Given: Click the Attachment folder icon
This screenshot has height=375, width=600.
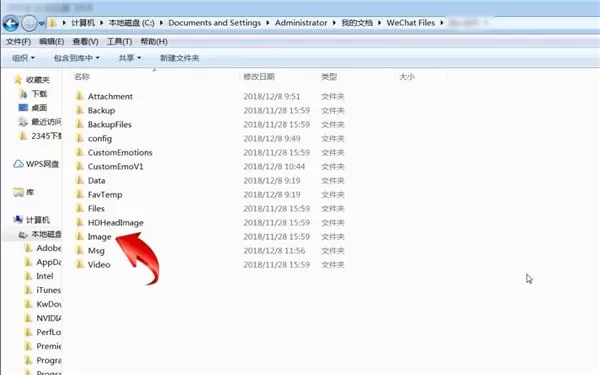Looking at the screenshot, I should click(x=80, y=96).
